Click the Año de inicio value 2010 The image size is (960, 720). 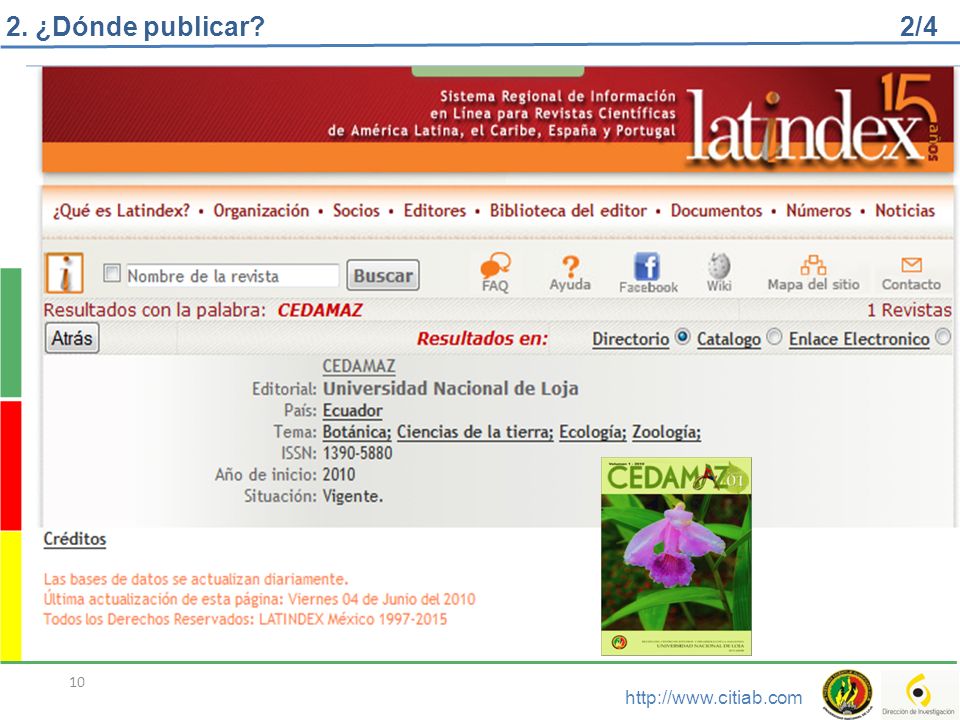click(x=339, y=474)
